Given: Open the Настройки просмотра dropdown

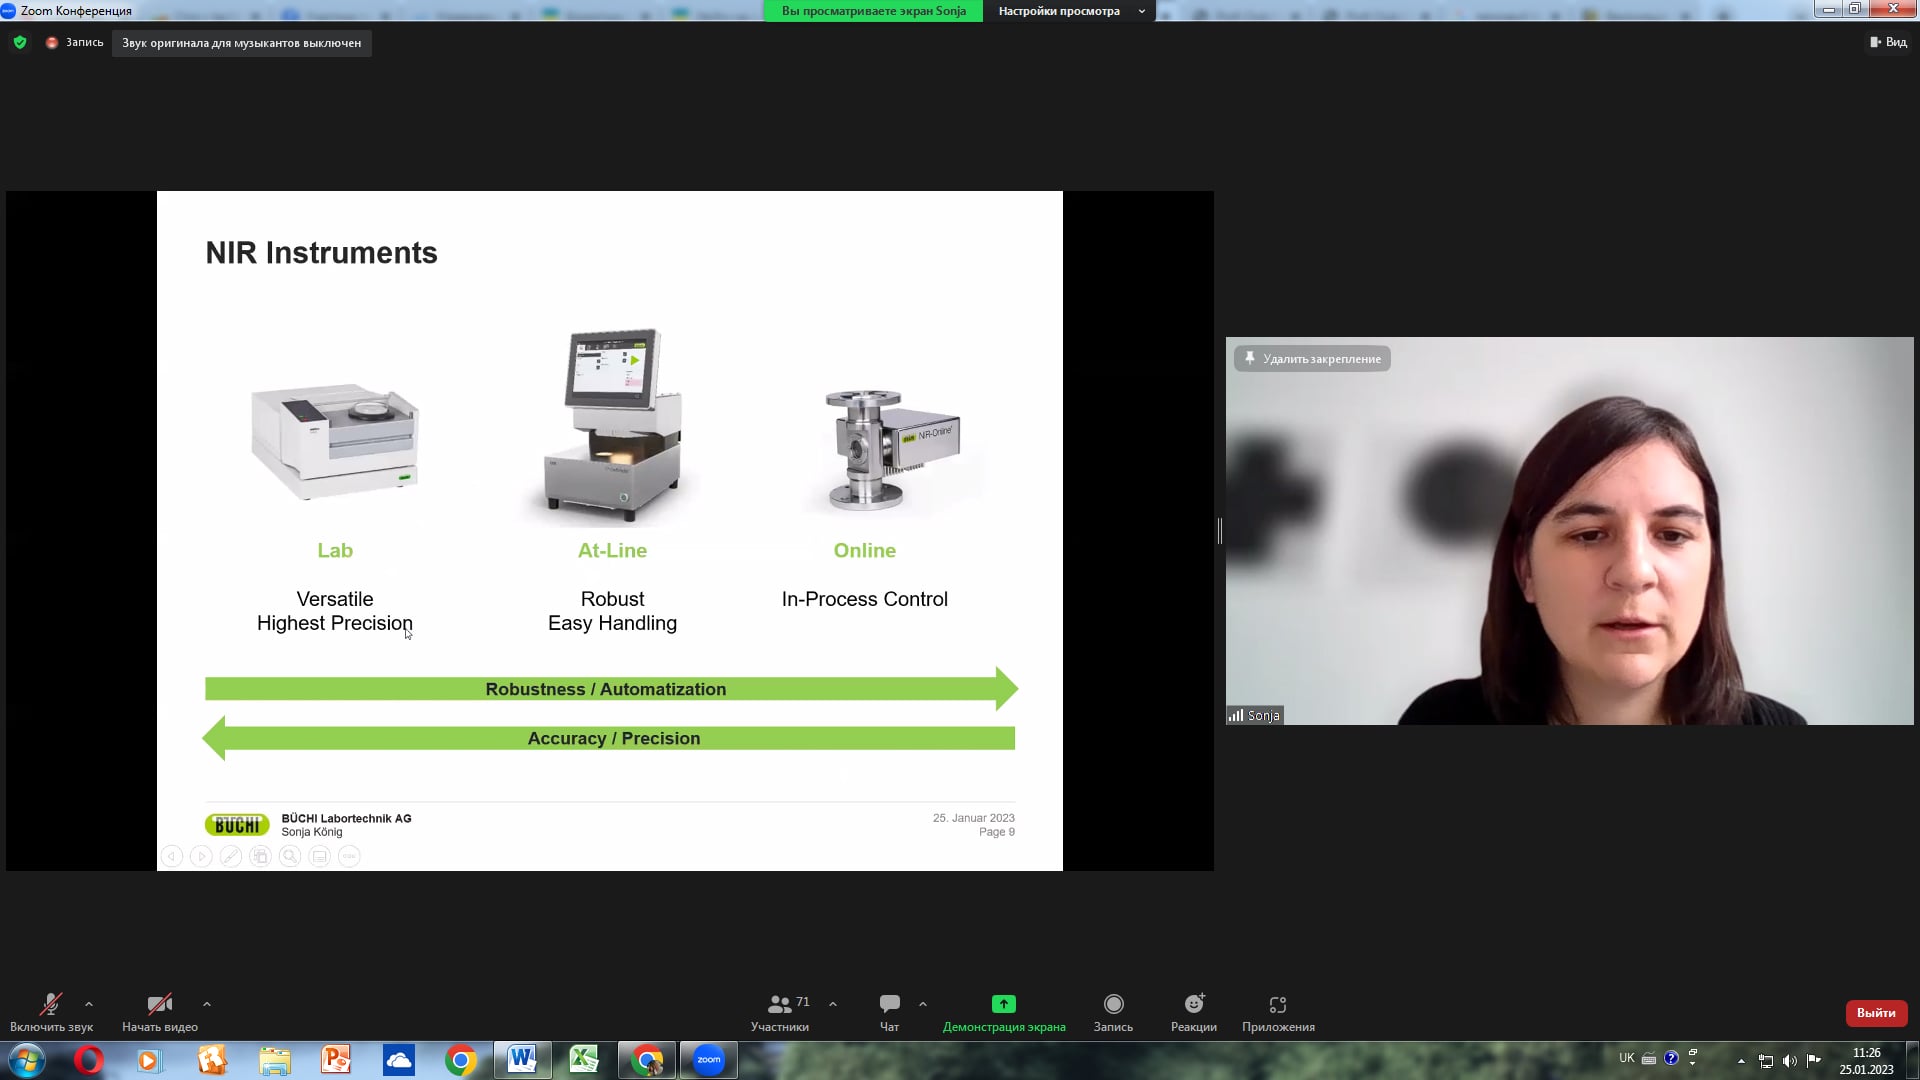Looking at the screenshot, I should point(1070,11).
